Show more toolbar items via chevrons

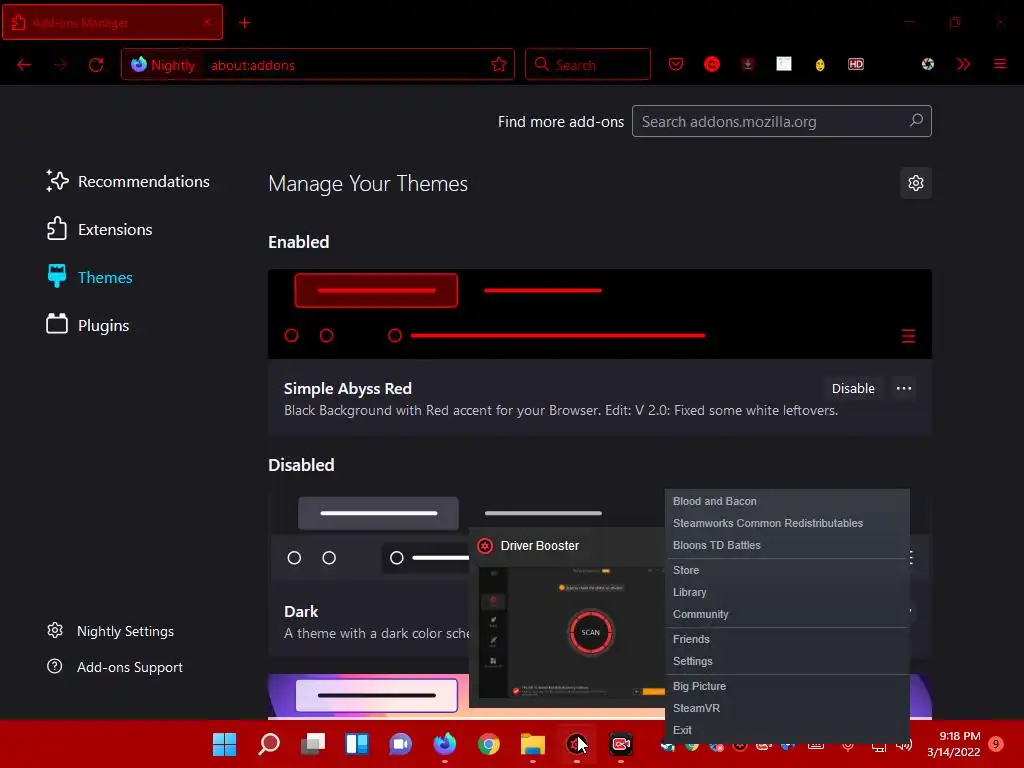tap(963, 64)
